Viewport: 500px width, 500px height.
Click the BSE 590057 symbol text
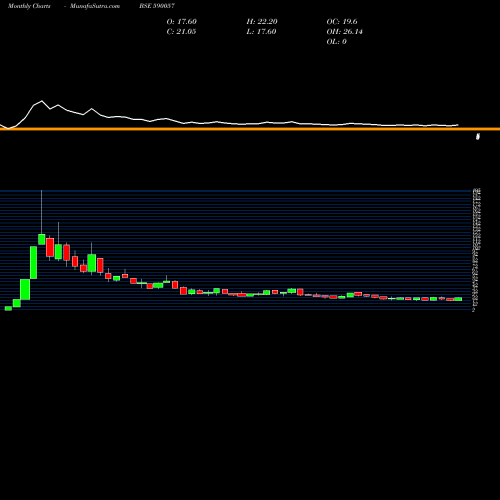pos(157,6)
